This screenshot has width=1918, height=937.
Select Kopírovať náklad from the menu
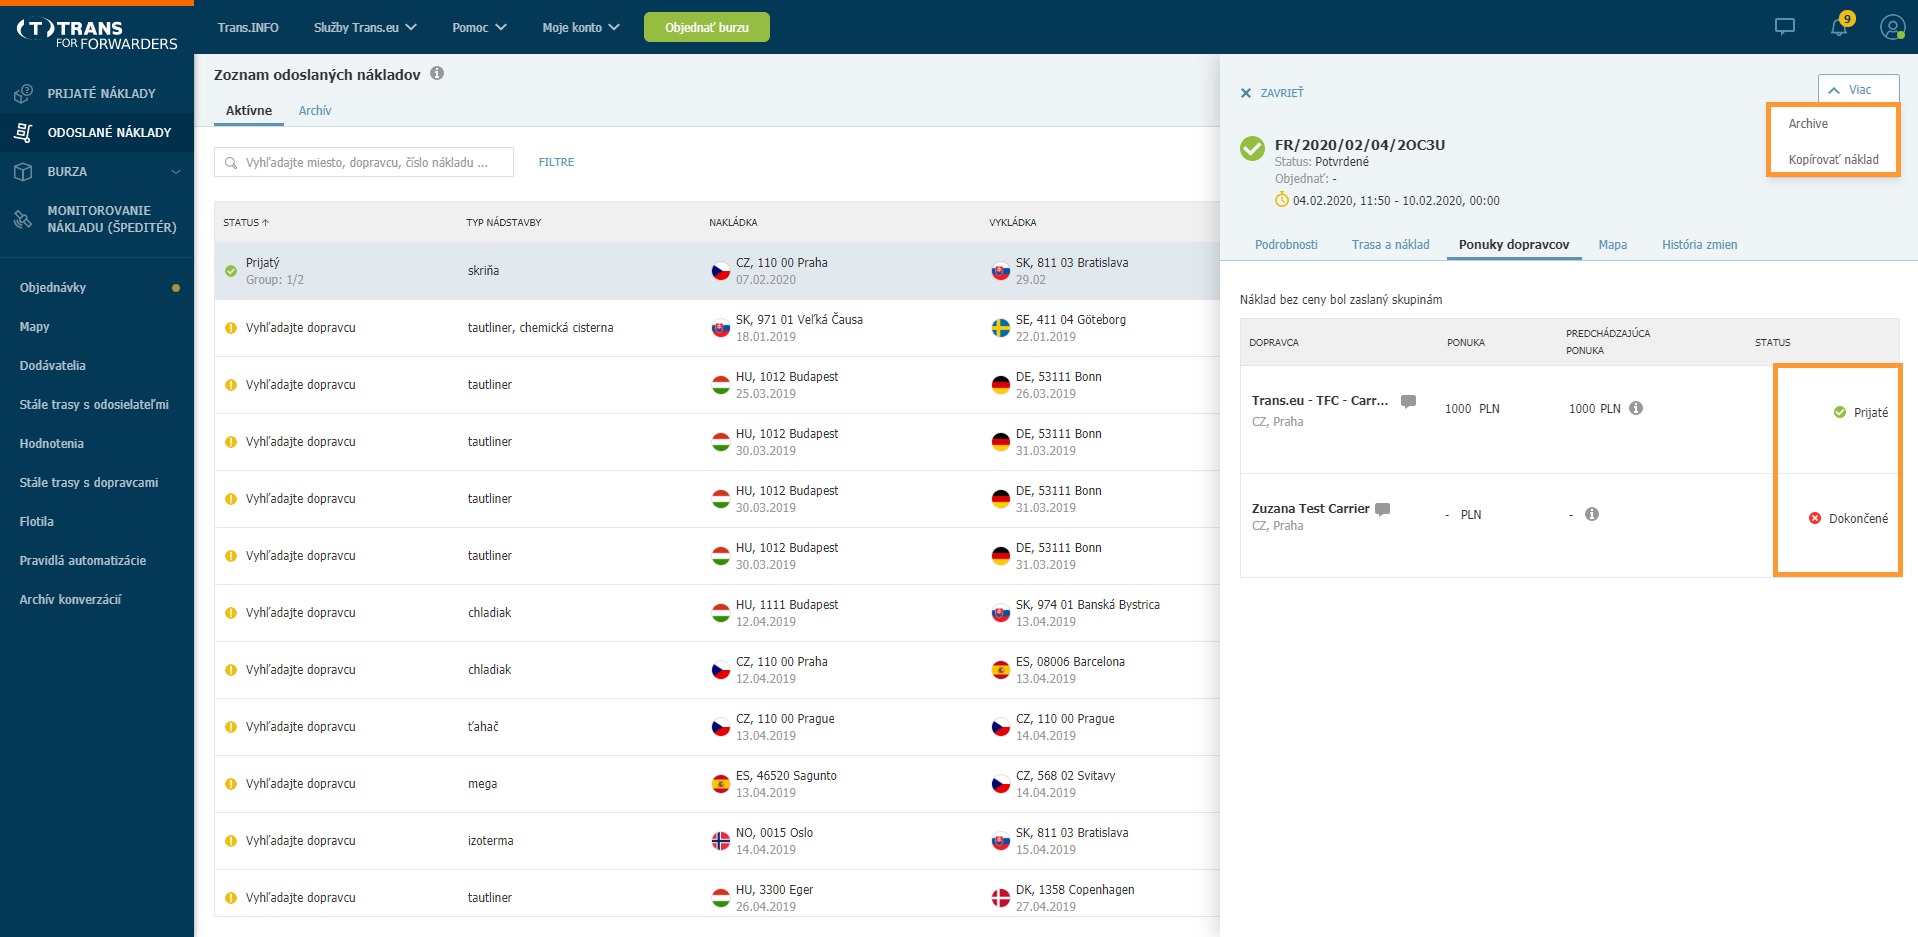click(x=1833, y=160)
